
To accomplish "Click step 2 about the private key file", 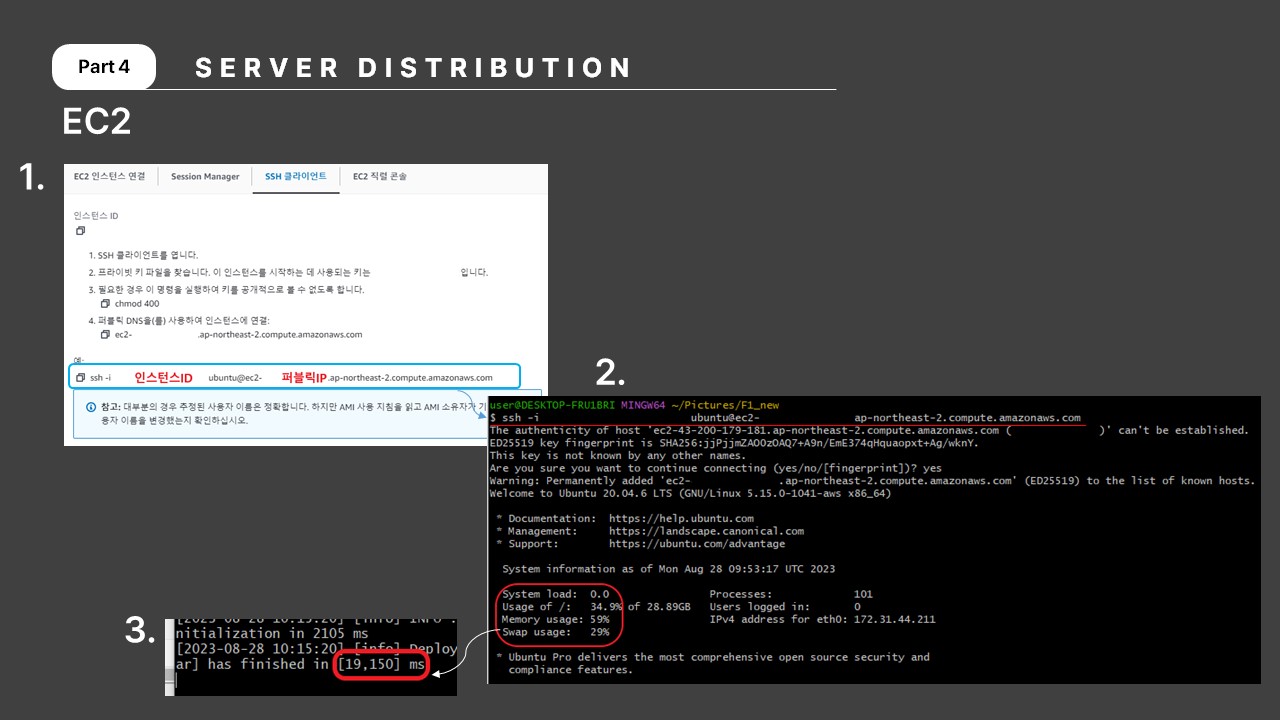I will tap(288, 272).
